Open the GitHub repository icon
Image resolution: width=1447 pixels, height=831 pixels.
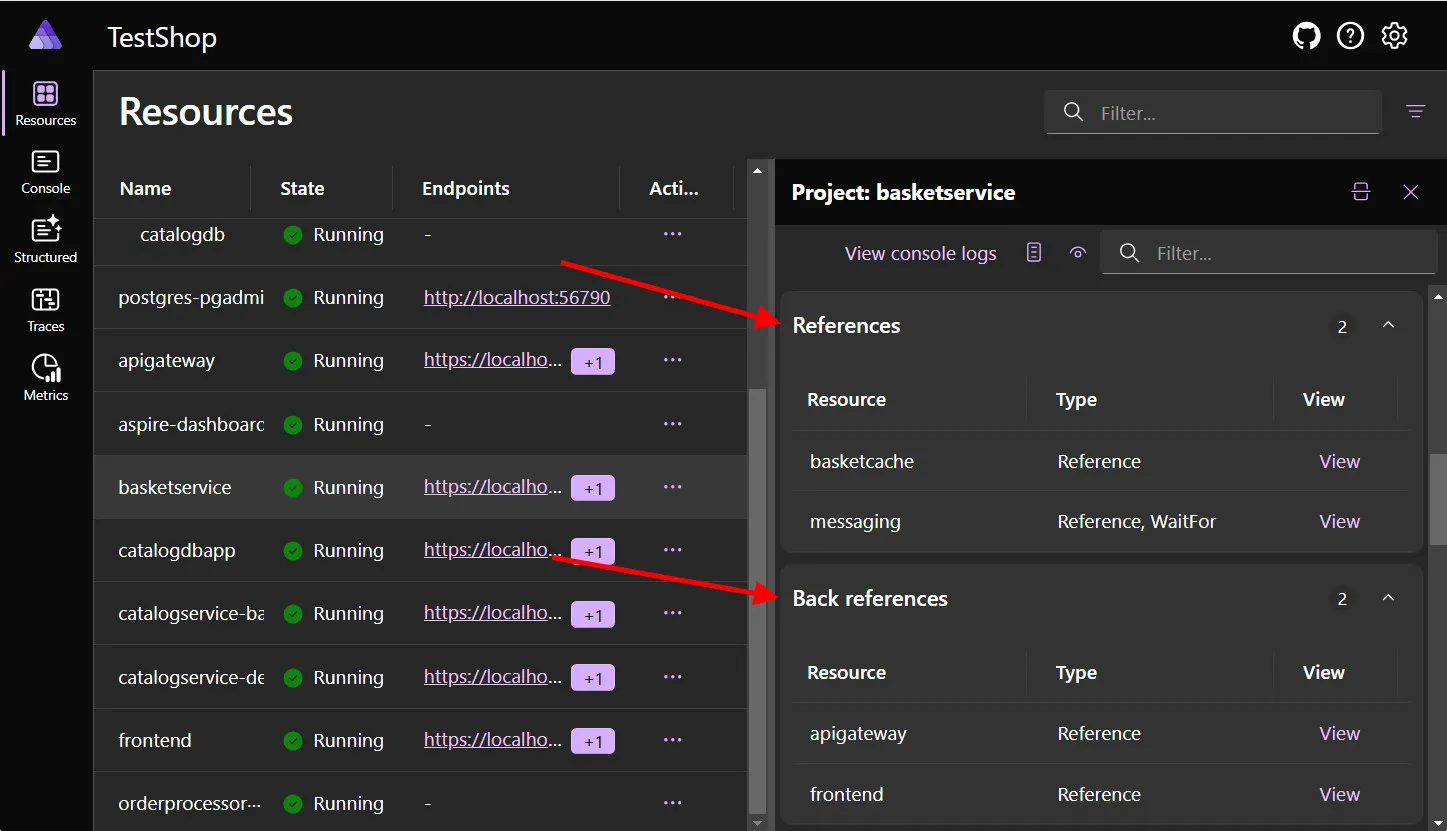tap(1306, 35)
